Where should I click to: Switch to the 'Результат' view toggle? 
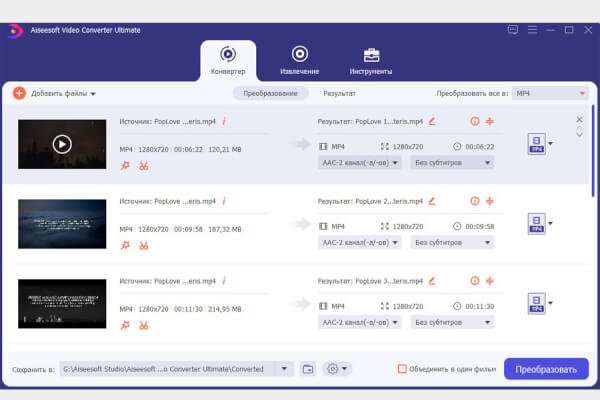pyautogui.click(x=339, y=93)
